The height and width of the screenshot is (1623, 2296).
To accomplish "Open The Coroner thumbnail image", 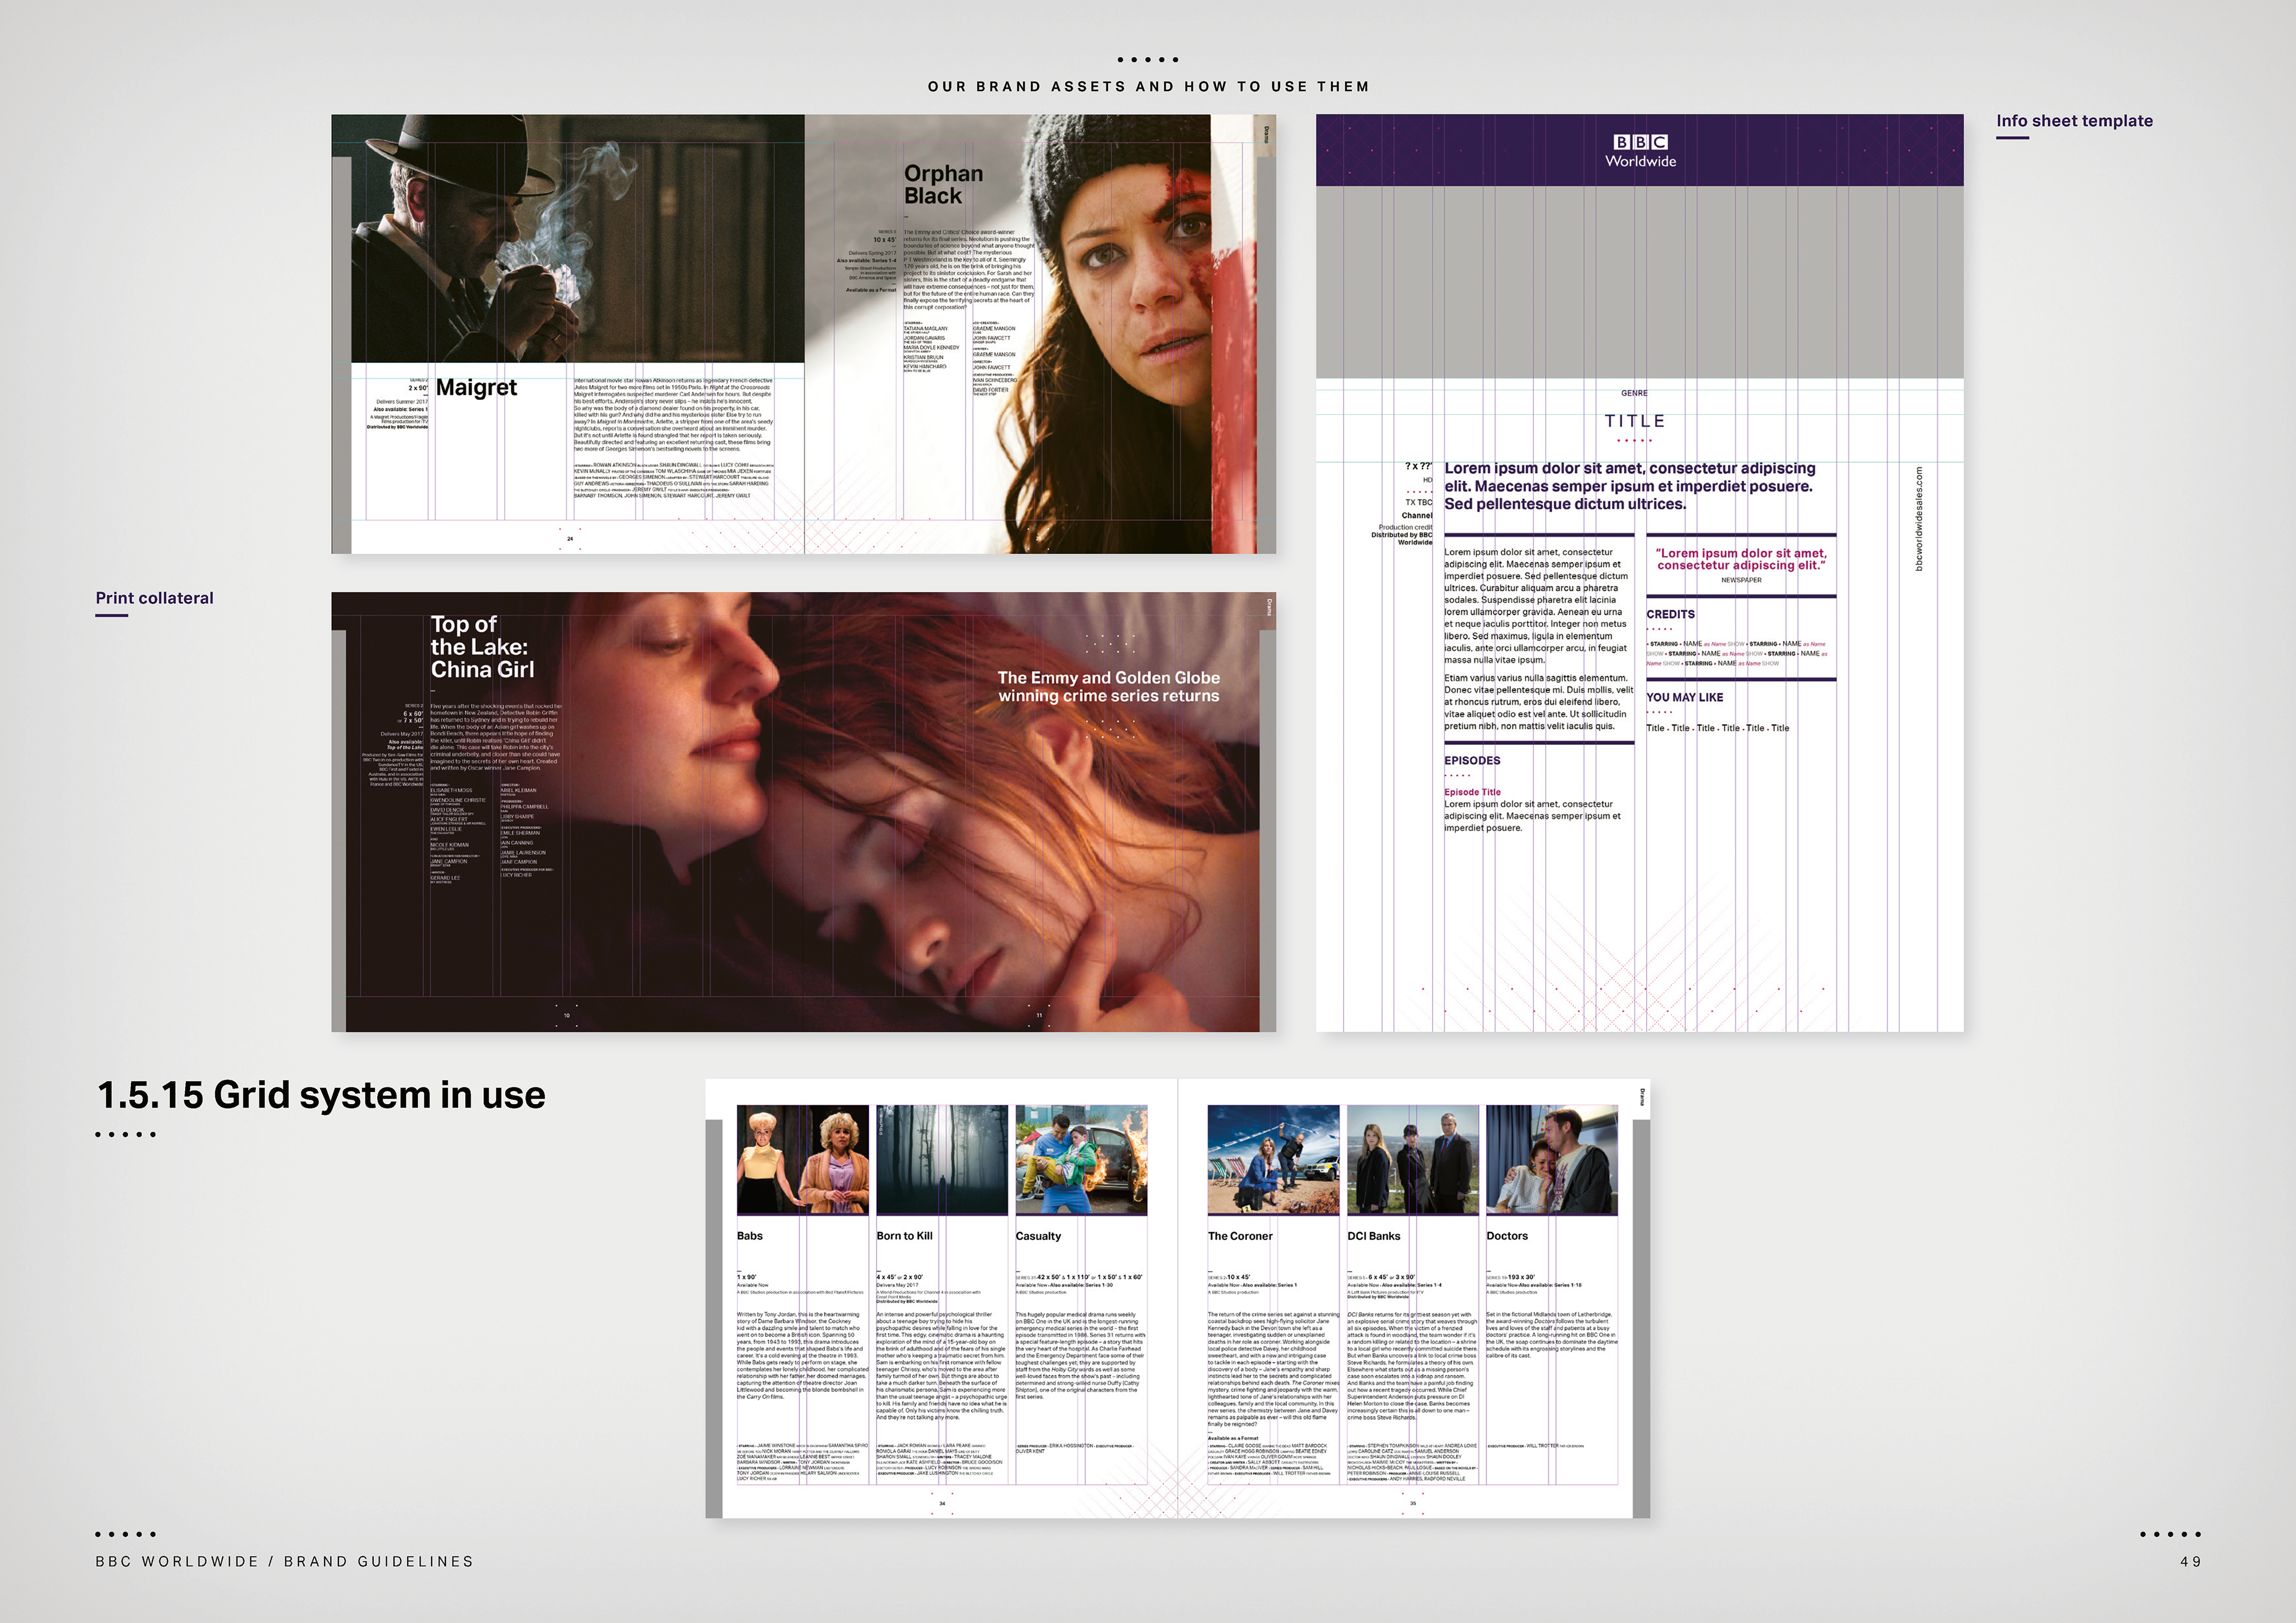I will (1273, 1160).
